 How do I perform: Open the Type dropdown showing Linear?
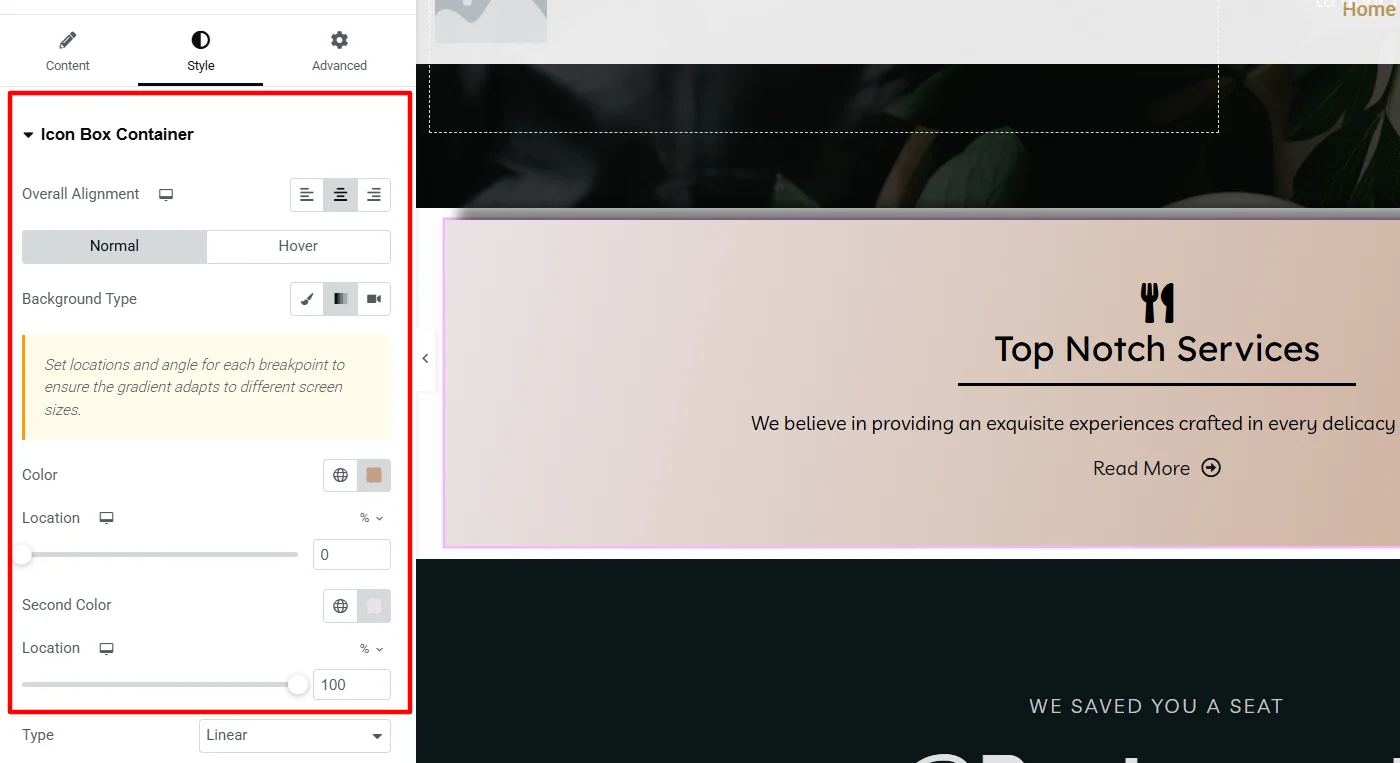(295, 735)
